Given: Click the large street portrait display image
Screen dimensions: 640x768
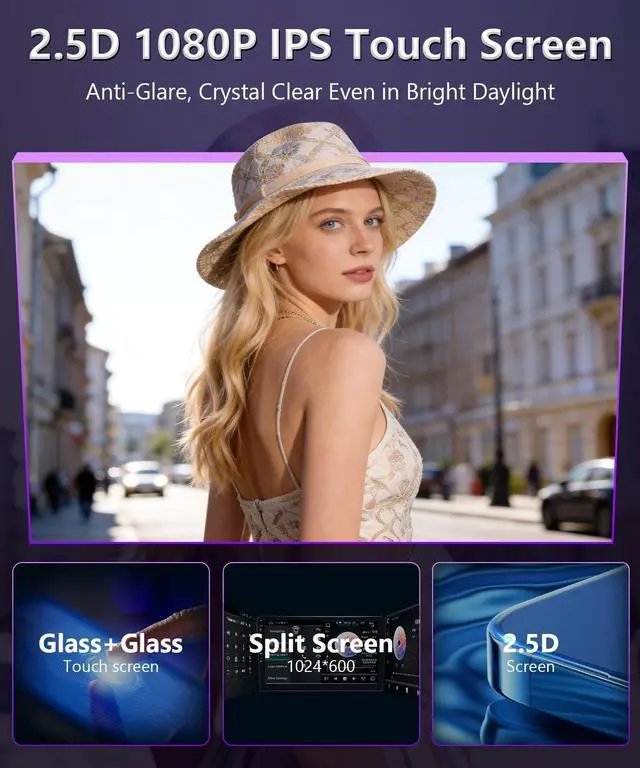Looking at the screenshot, I should (x=319, y=348).
